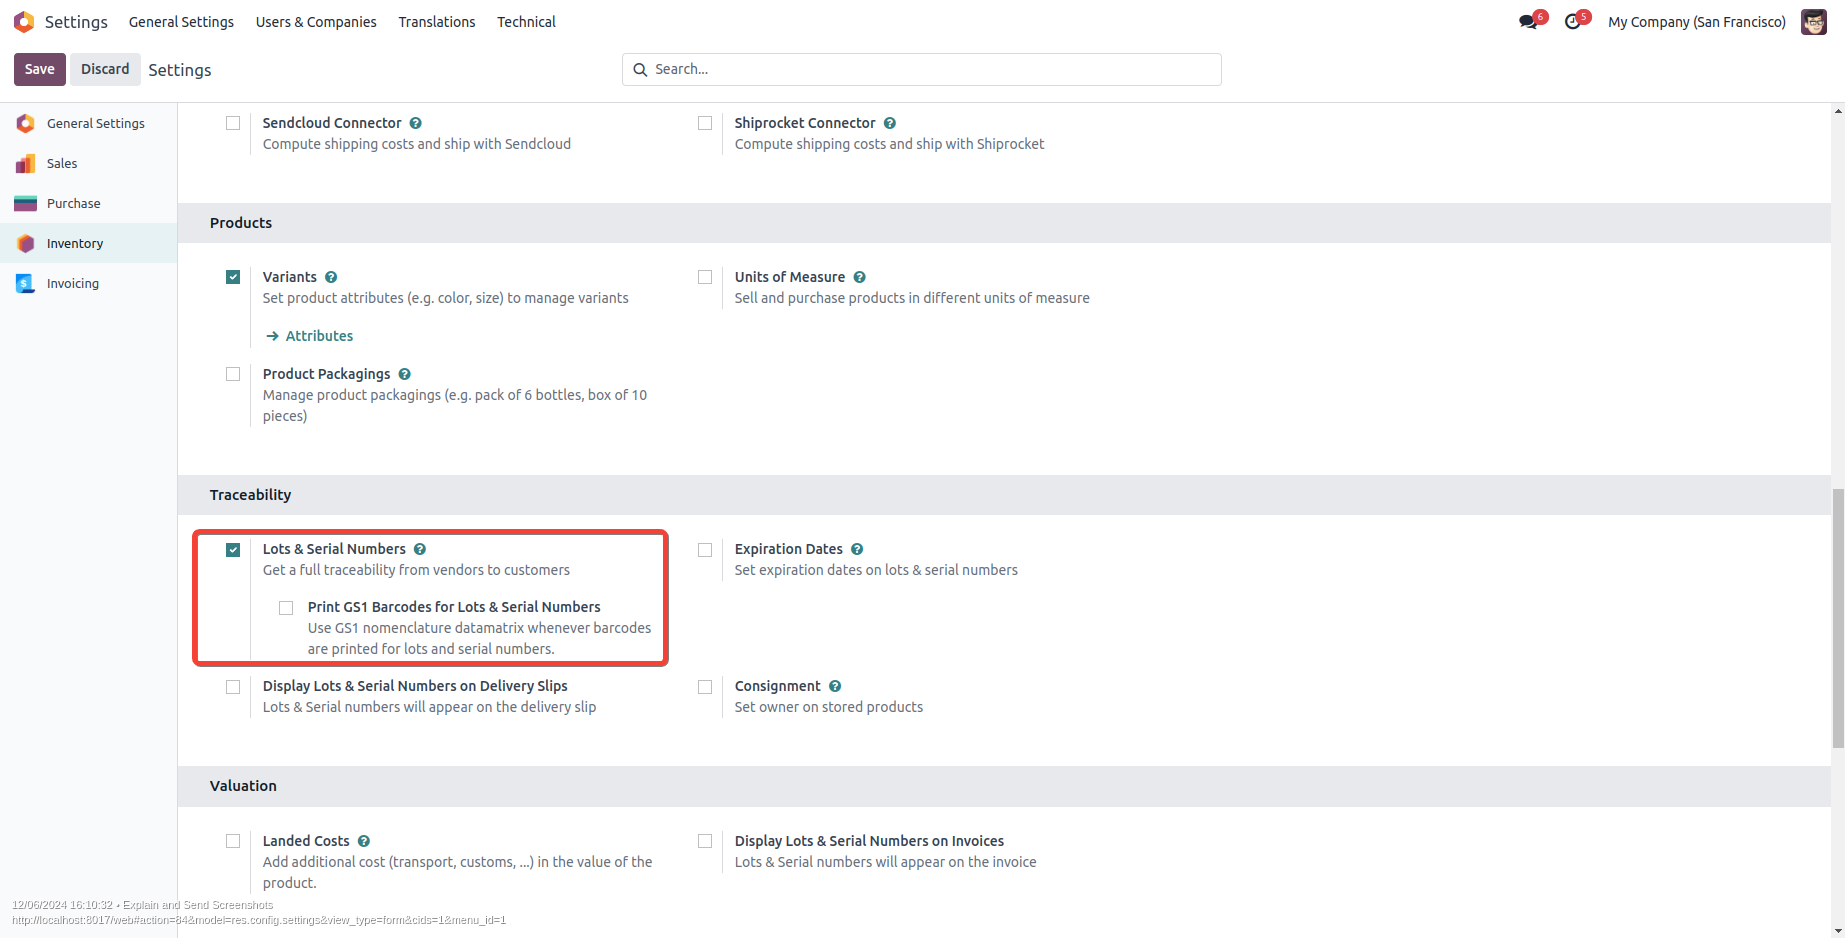The width and height of the screenshot is (1845, 938).
Task: Tick the Product Packagings checkbox
Action: click(233, 374)
